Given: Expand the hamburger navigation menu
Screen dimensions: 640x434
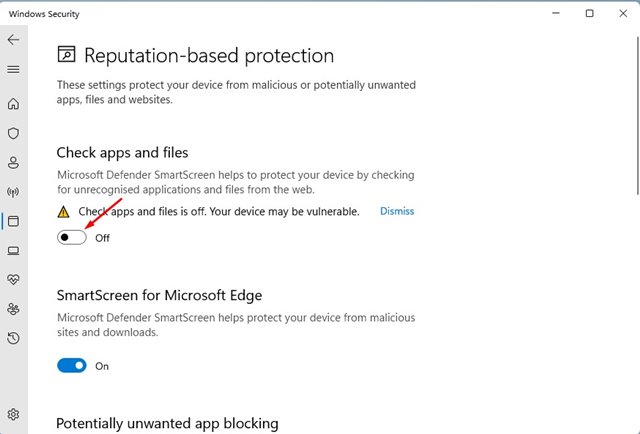Looking at the screenshot, I should 13,70.
